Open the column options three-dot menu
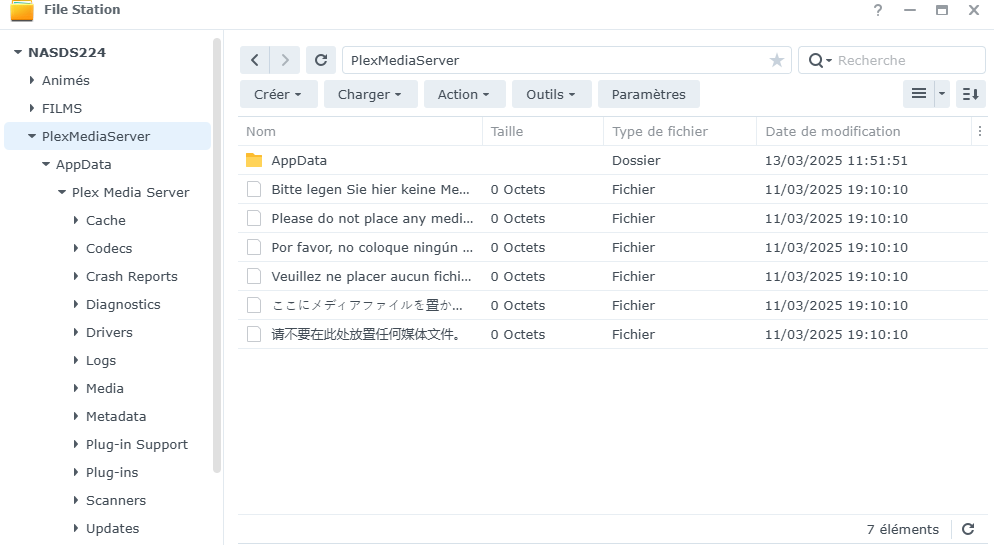The image size is (994, 545). (979, 131)
